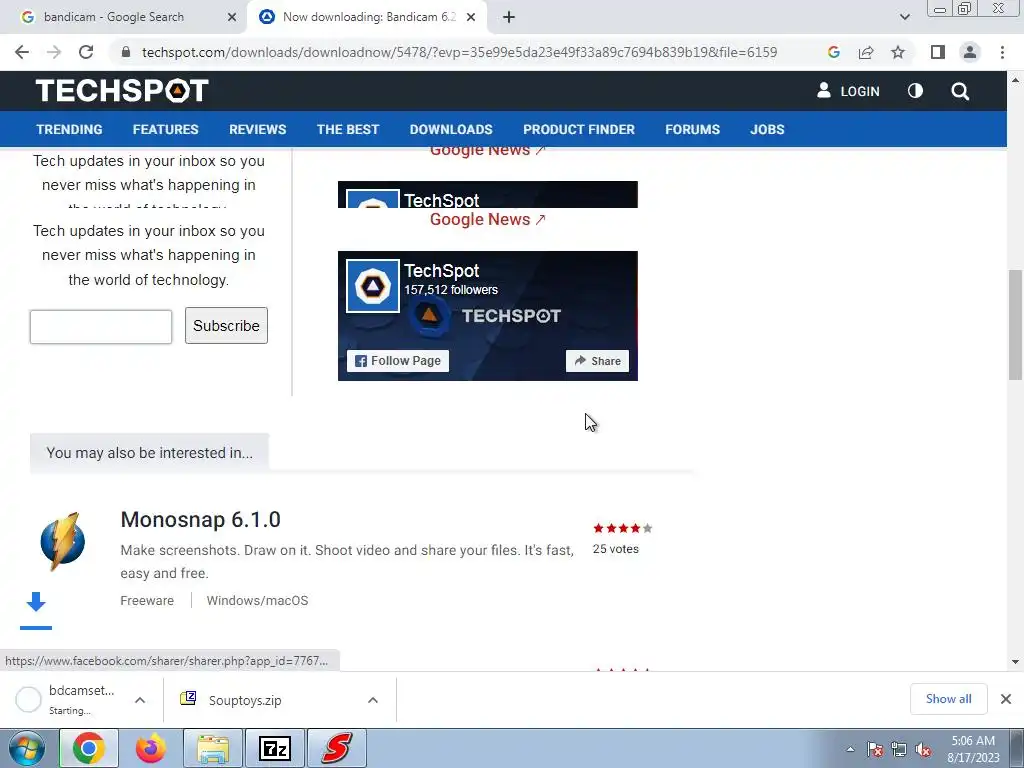The height and width of the screenshot is (768, 1024).
Task: Open the Chrome profile avatar
Action: coord(970,52)
